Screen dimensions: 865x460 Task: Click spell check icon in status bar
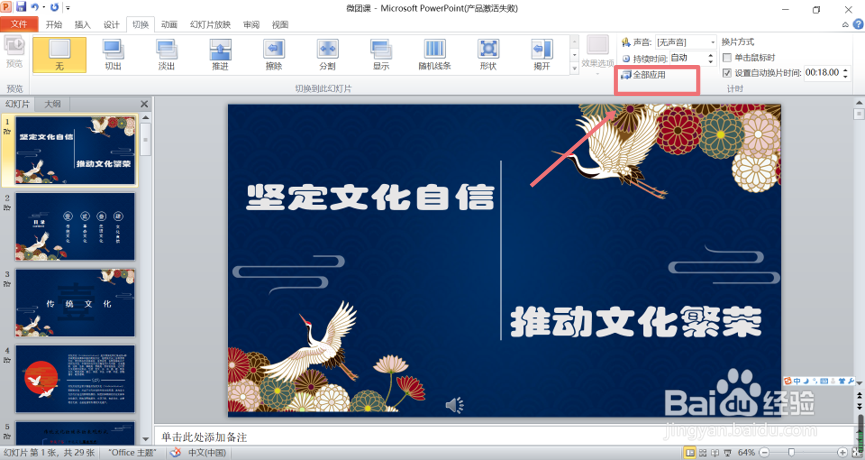pos(175,453)
